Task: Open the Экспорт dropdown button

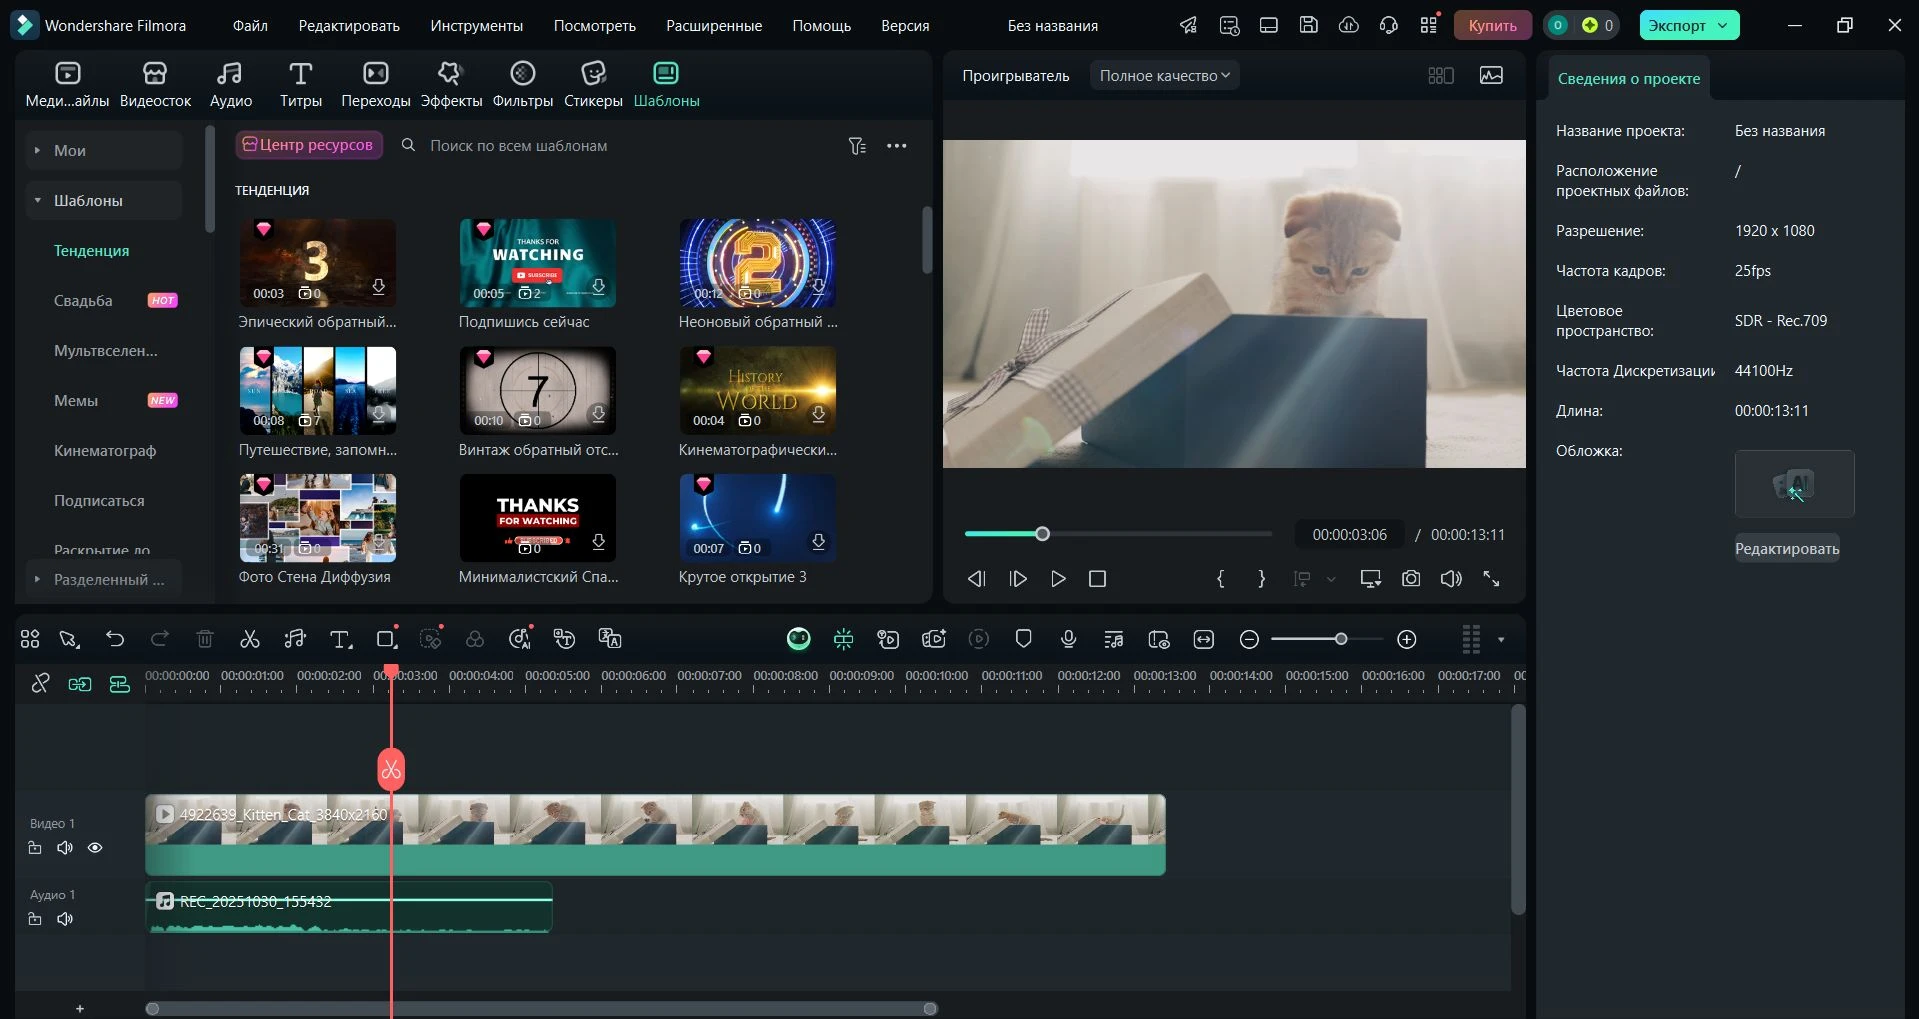Action: pyautogui.click(x=1688, y=26)
